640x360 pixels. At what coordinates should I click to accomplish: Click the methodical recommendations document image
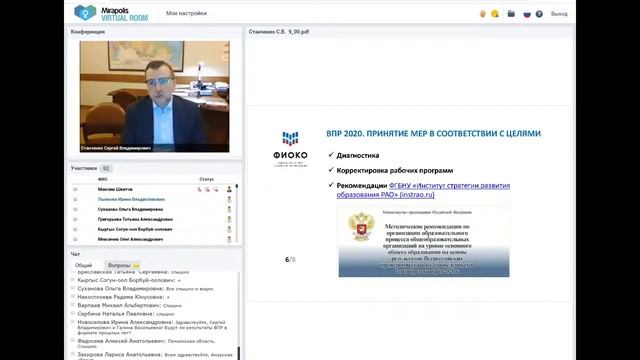point(424,241)
